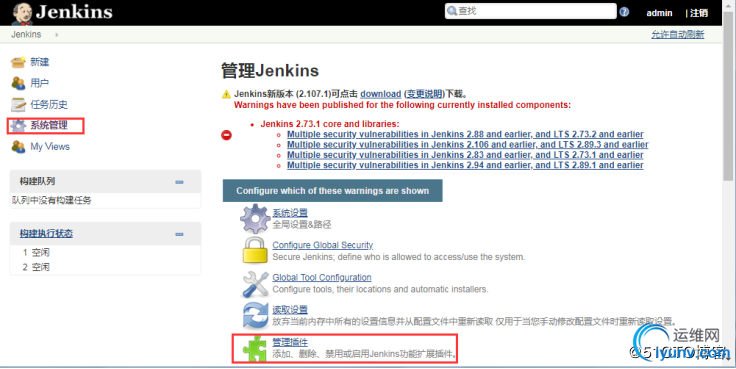The image size is (736, 369).
Task: Click the 用户 people icon
Action: pos(18,83)
